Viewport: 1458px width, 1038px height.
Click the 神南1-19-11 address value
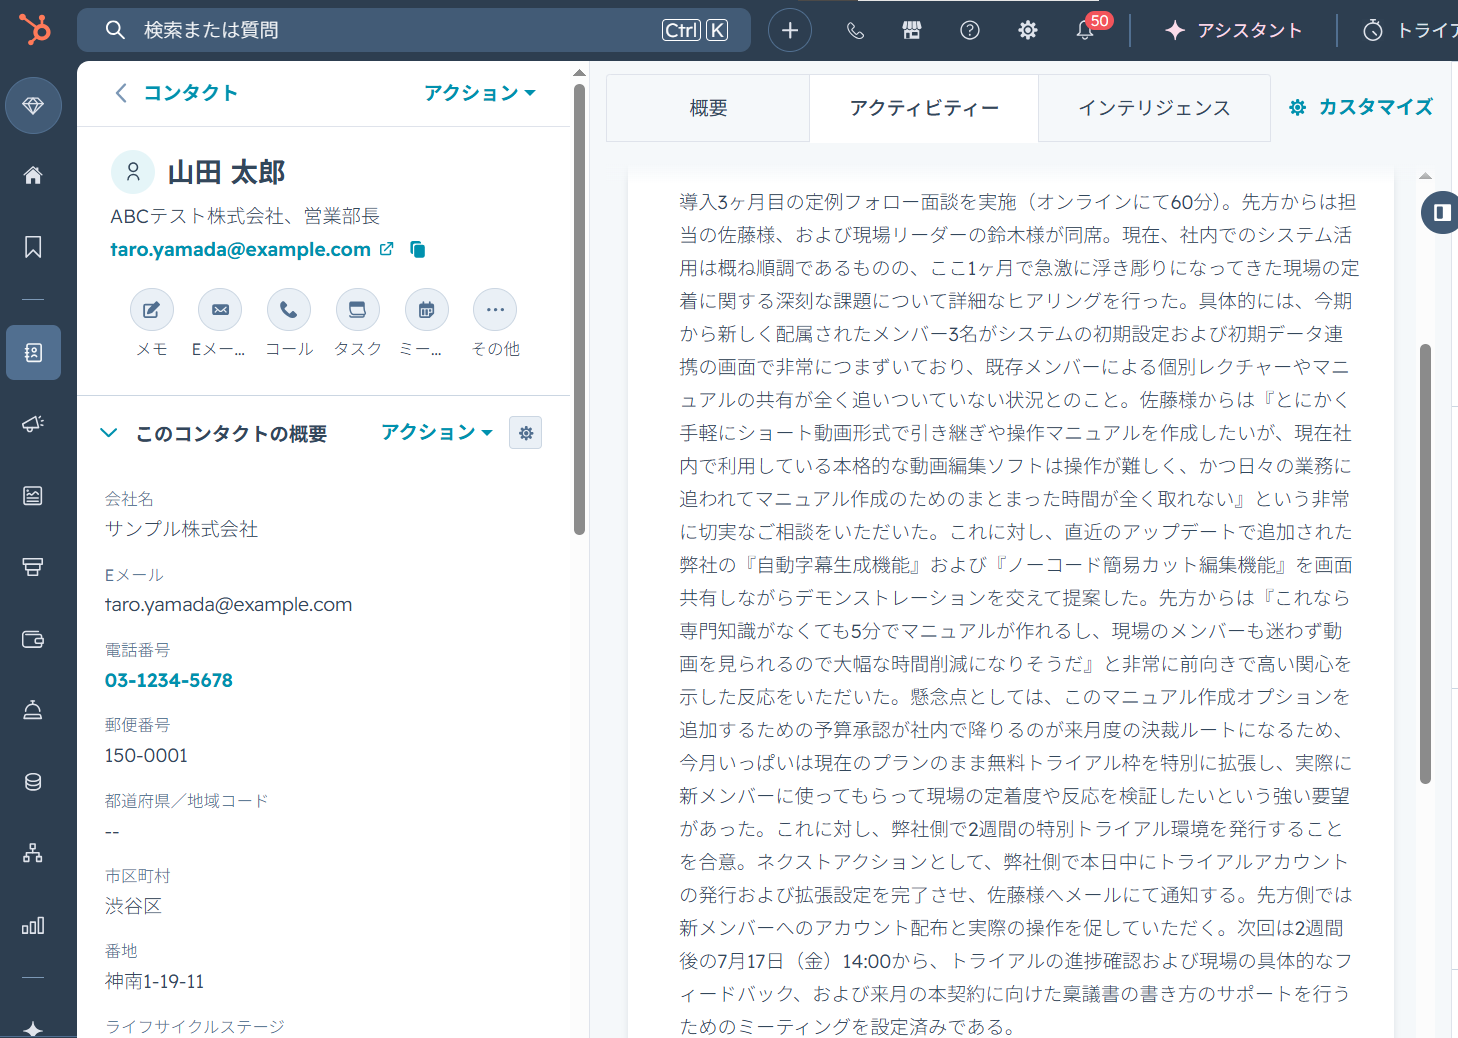click(154, 982)
